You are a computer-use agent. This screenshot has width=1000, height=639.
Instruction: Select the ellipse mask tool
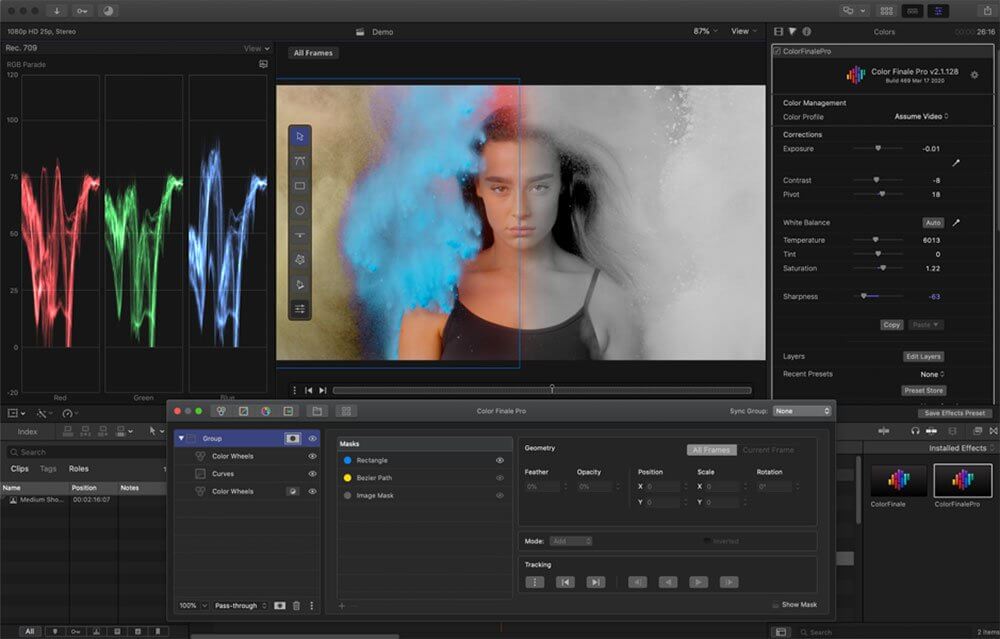click(300, 211)
